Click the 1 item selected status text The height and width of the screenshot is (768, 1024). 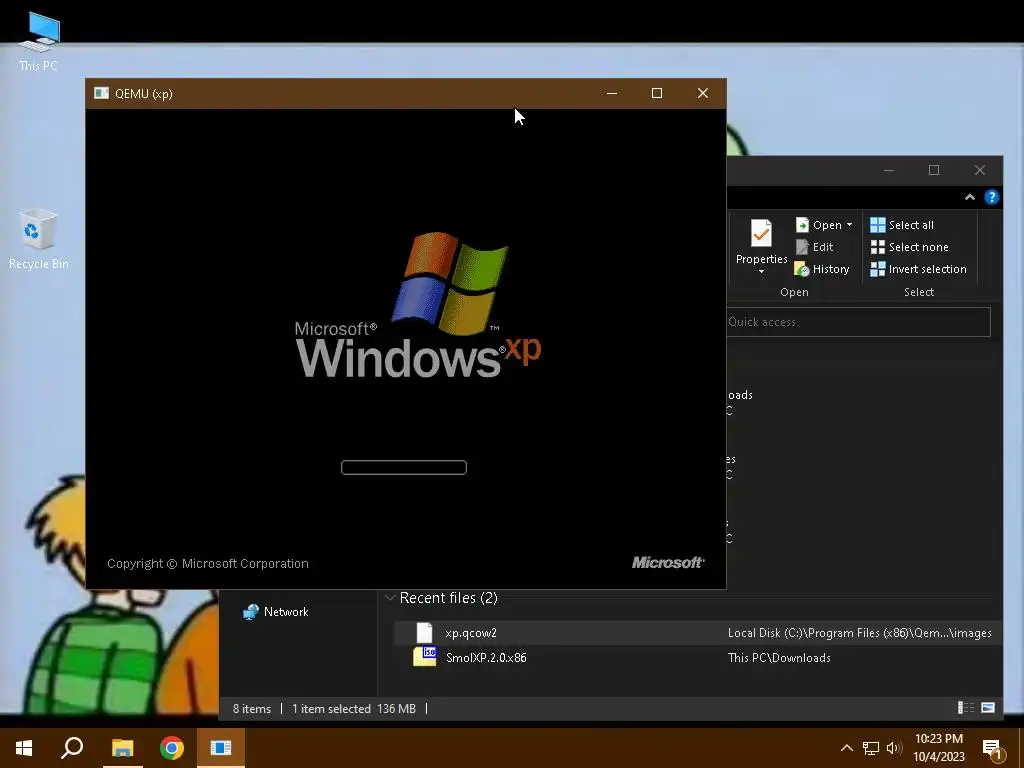(x=331, y=709)
